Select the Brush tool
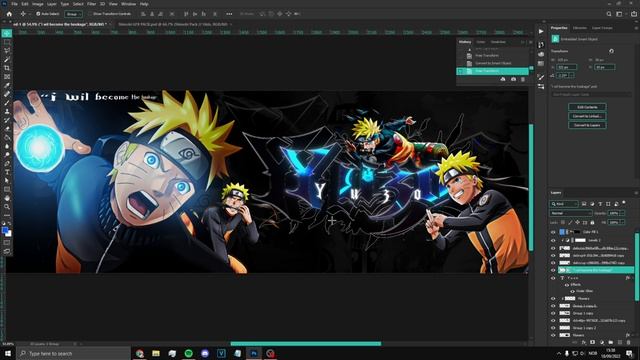The image size is (640, 360). pos(7,102)
